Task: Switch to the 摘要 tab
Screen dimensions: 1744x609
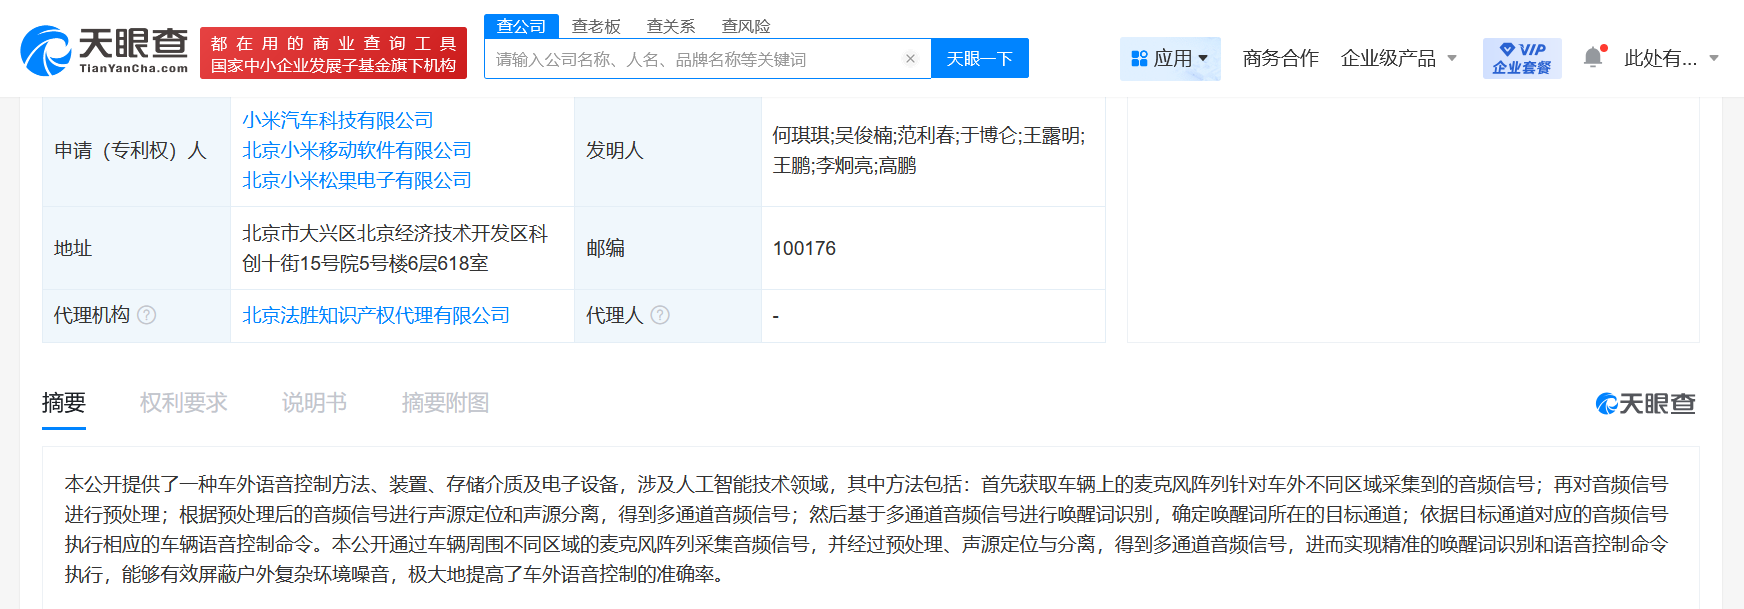Action: [x=64, y=403]
